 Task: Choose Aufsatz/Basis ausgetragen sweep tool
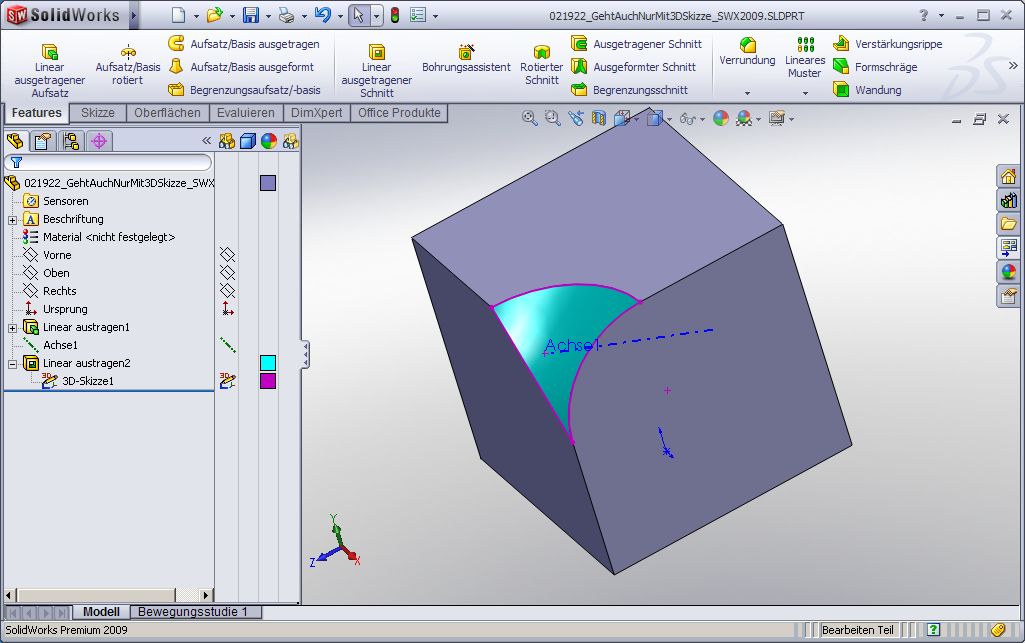click(x=244, y=44)
